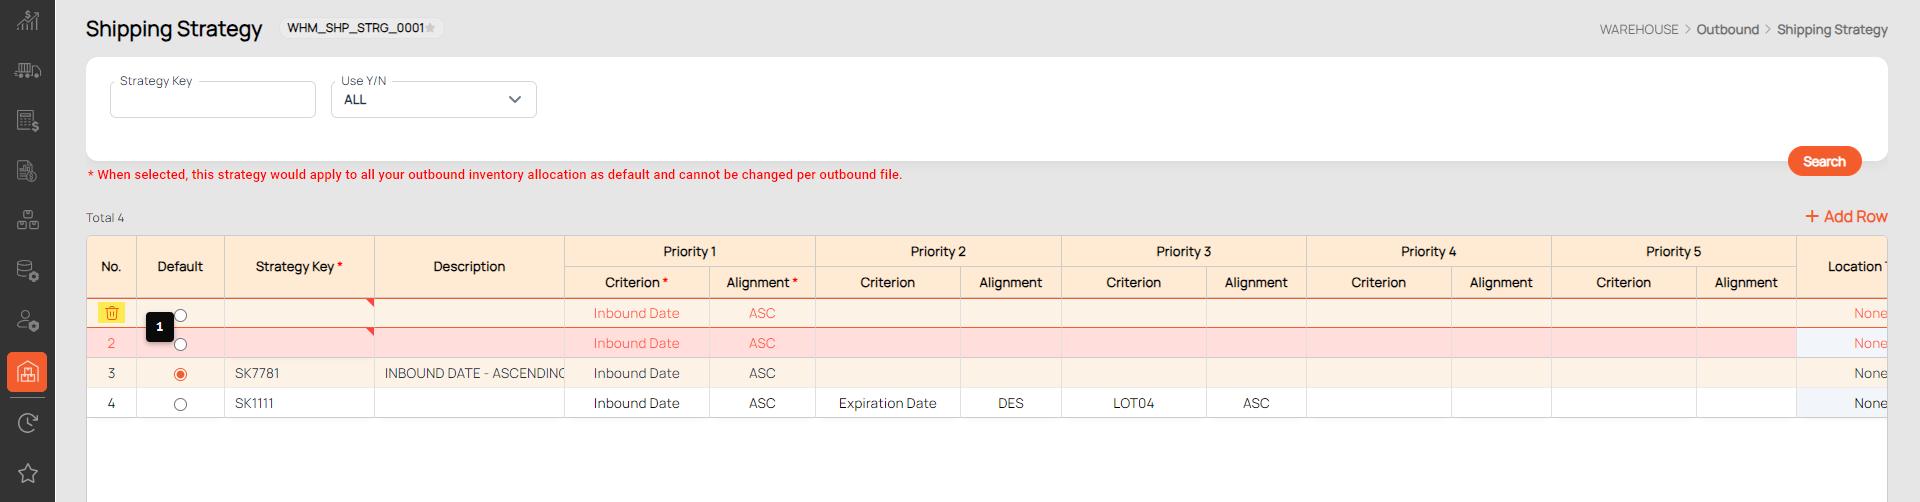Add a new row to table
1920x502 pixels.
pyautogui.click(x=1846, y=216)
